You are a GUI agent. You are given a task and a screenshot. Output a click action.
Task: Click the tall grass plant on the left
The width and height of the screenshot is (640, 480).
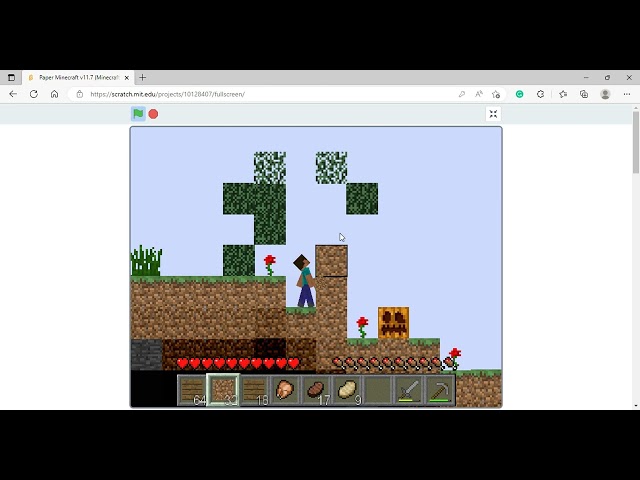tap(146, 260)
